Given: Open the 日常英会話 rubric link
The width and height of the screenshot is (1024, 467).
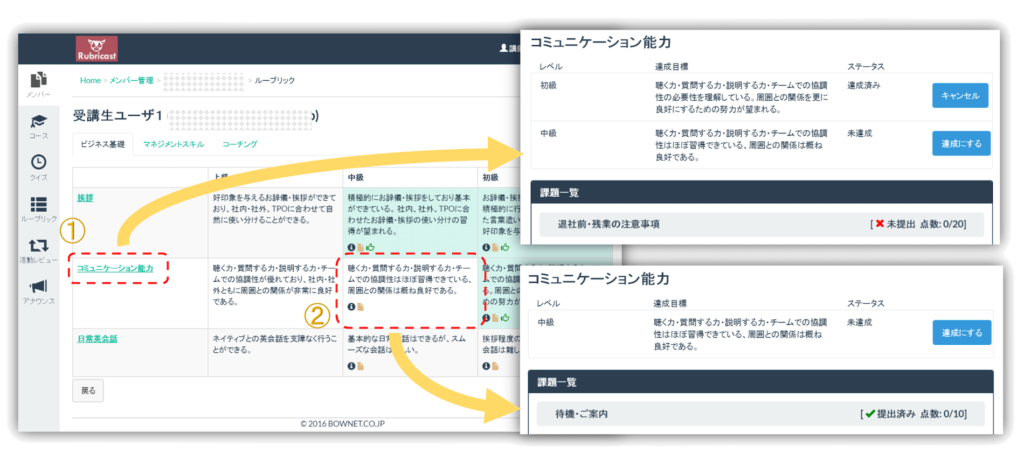Looking at the screenshot, I should (x=97, y=339).
